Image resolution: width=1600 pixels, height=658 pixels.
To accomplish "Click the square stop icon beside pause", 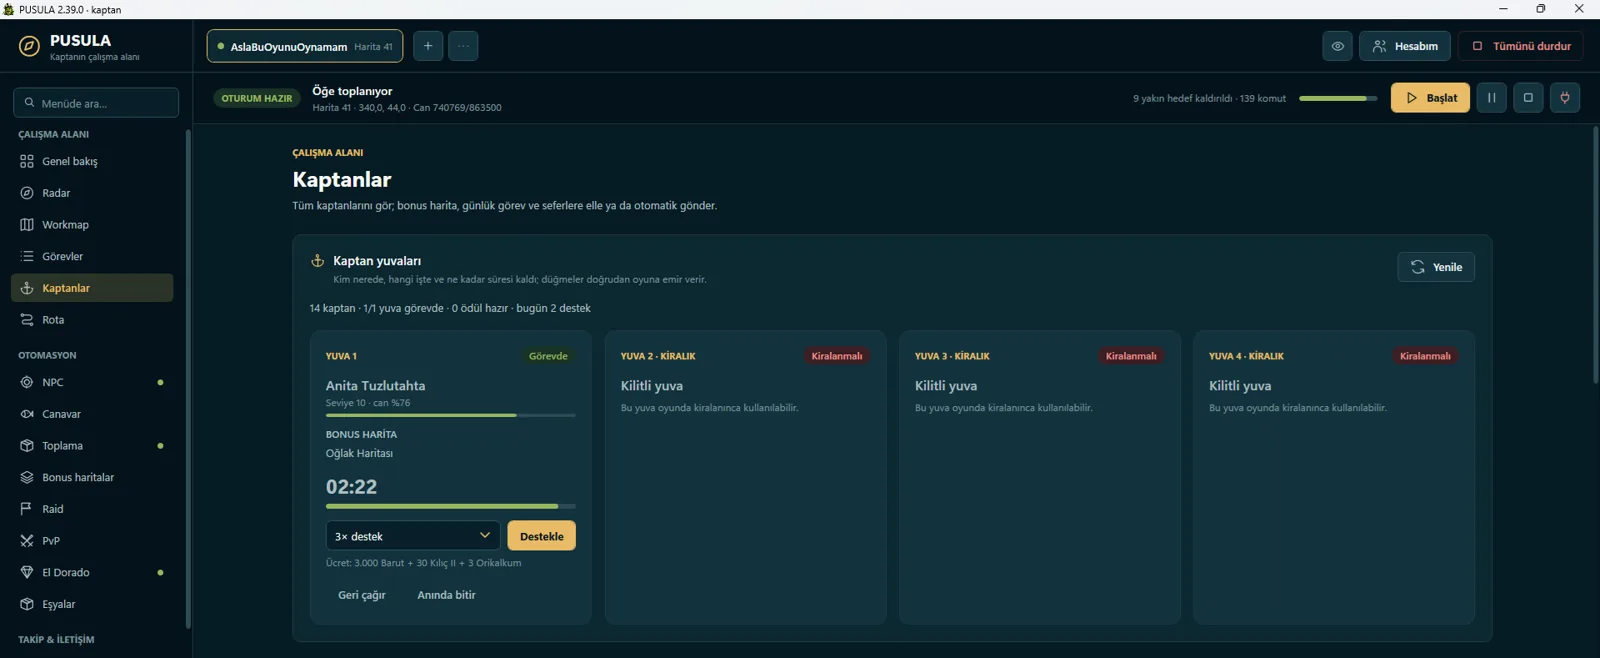I will point(1528,98).
